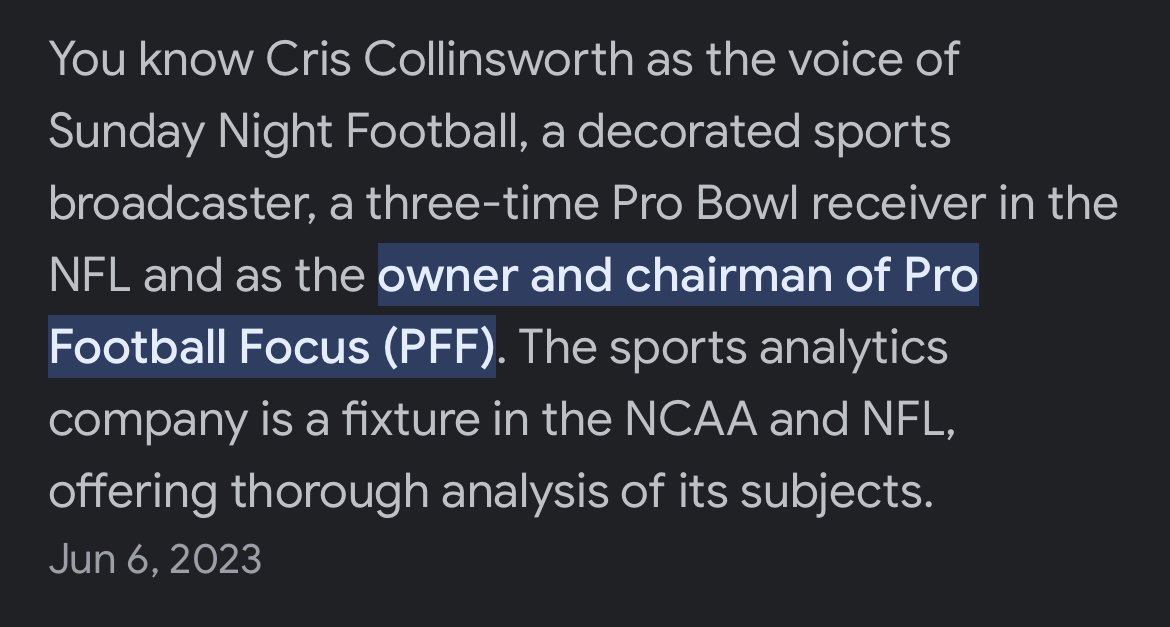
Task: Click the word 'receiver' in third line
Action: click(898, 204)
